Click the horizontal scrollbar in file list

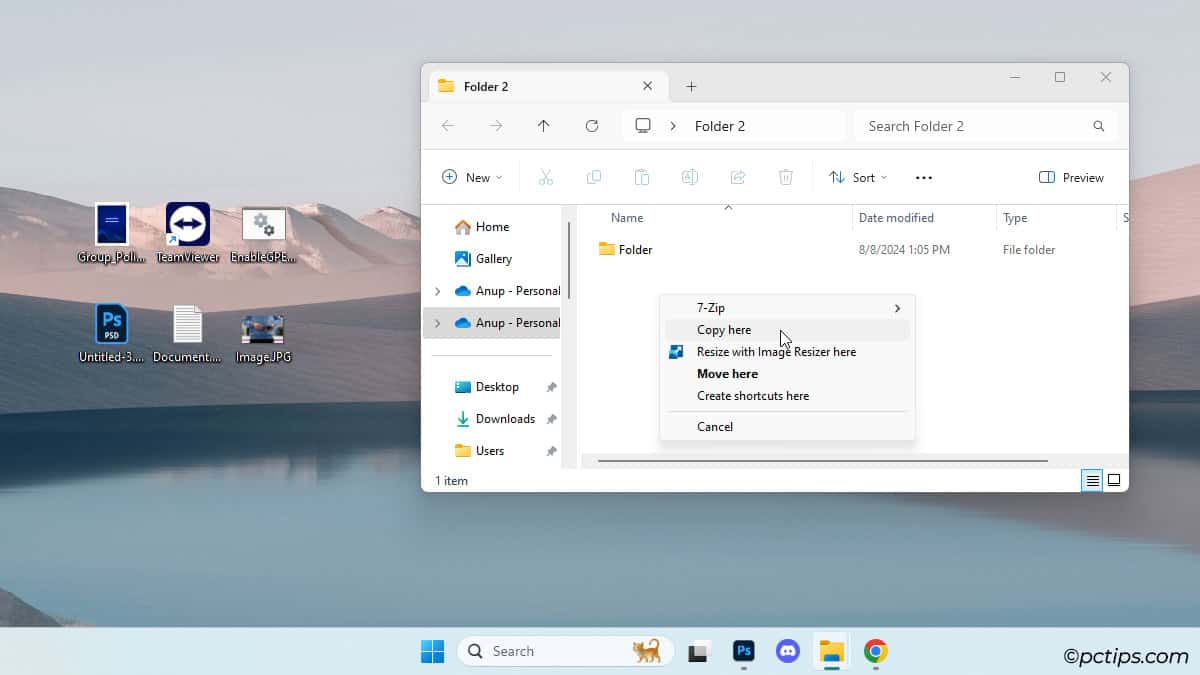pyautogui.click(x=822, y=461)
